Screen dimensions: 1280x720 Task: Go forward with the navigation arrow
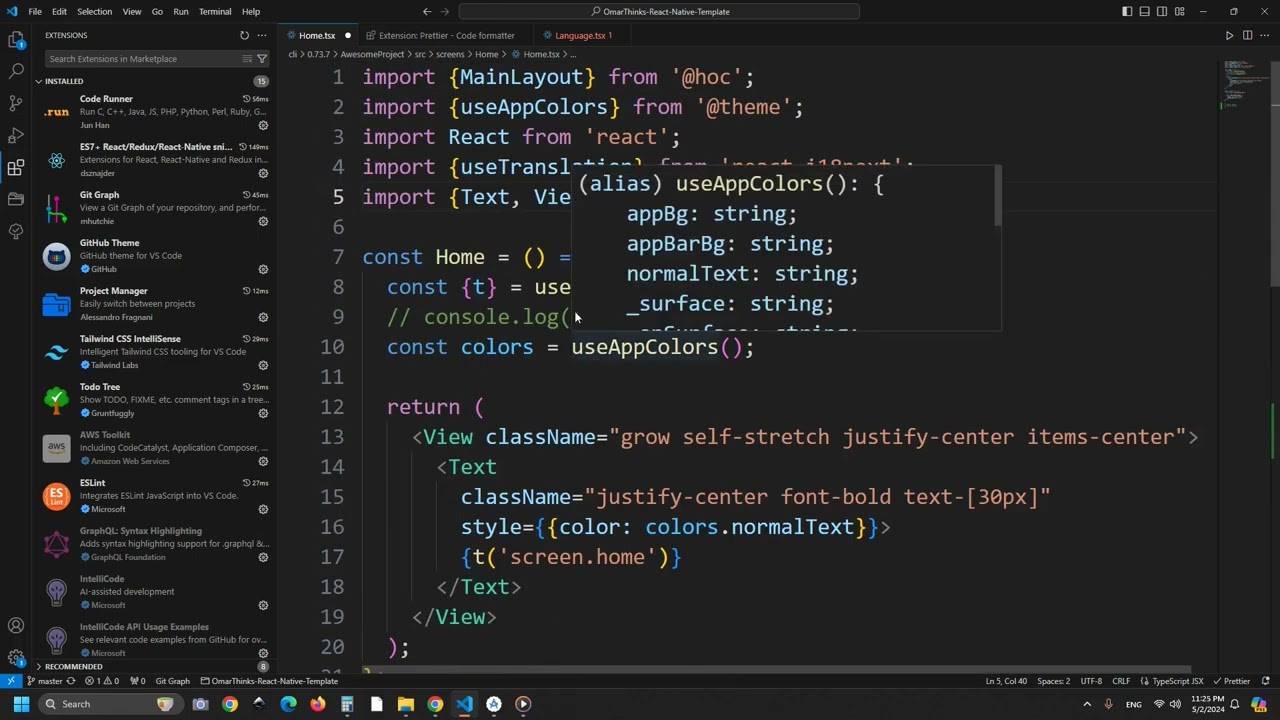coord(445,12)
